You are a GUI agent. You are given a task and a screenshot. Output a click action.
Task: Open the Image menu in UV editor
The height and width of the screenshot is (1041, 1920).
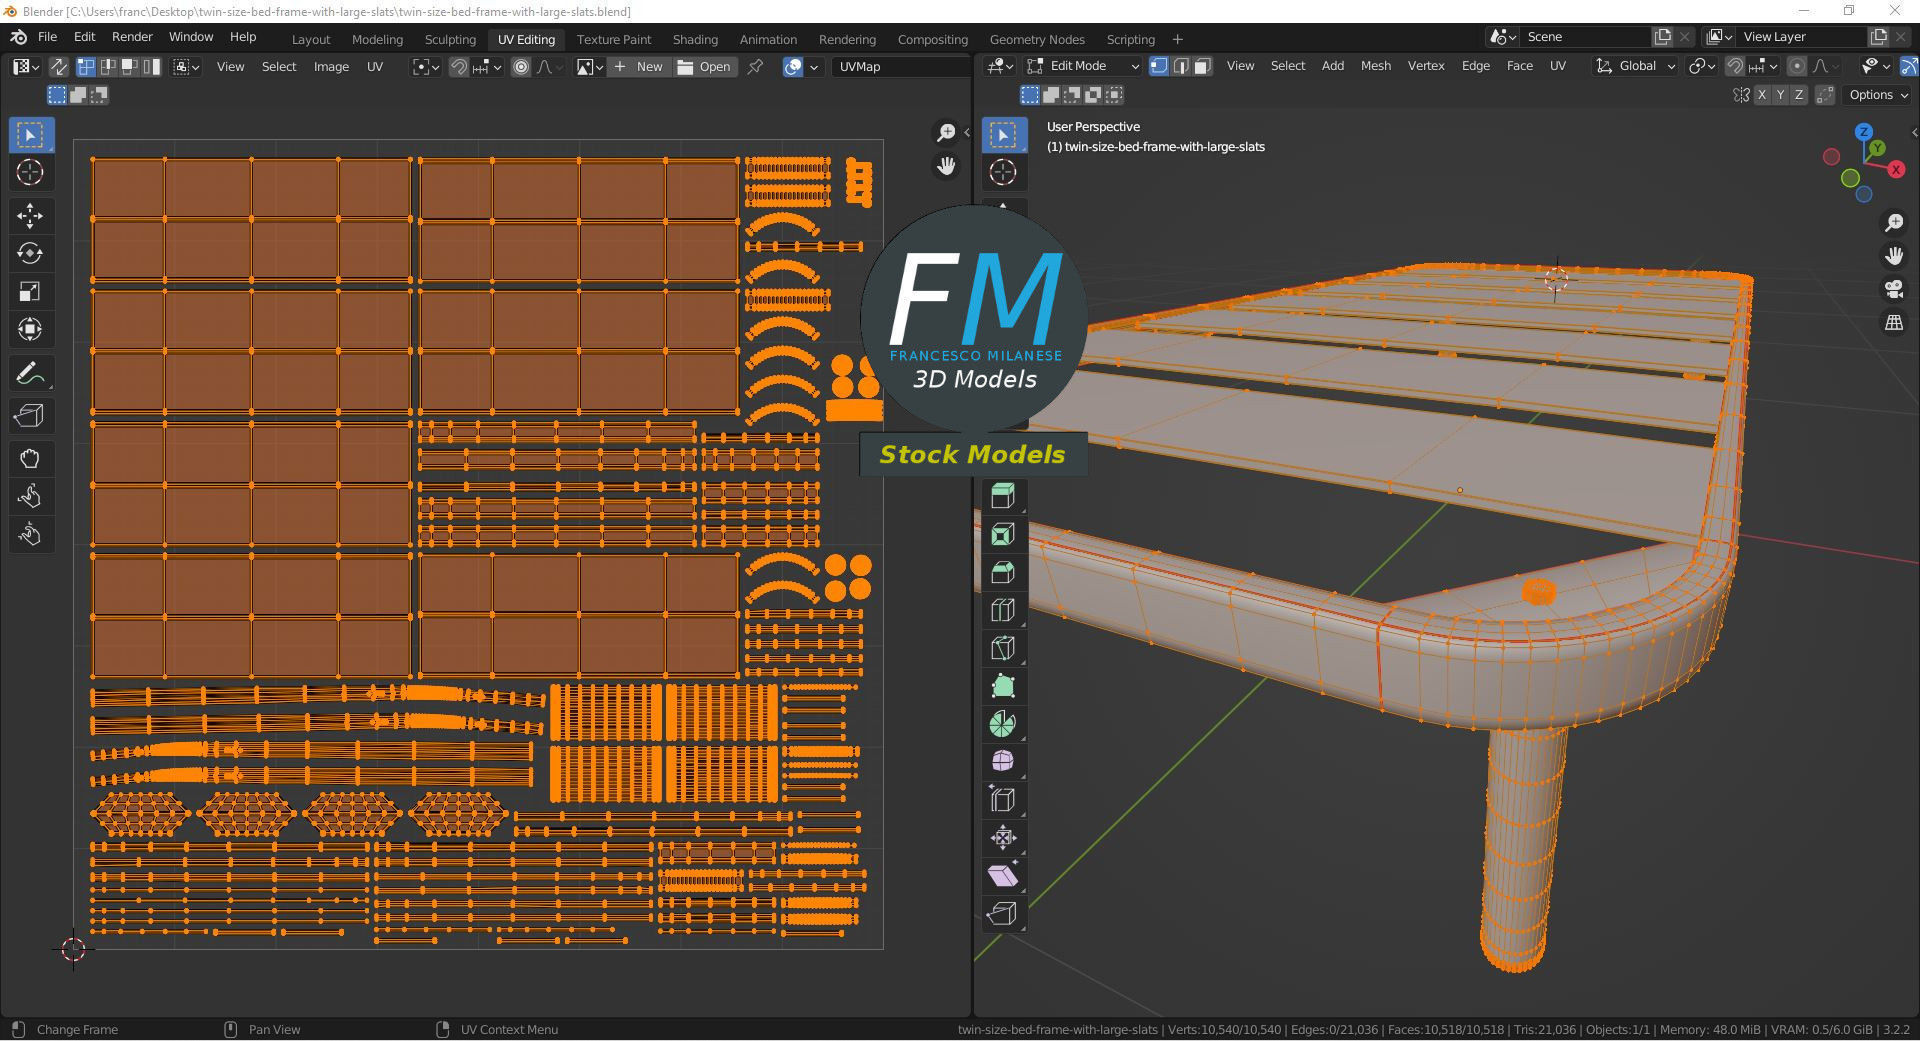pos(331,67)
